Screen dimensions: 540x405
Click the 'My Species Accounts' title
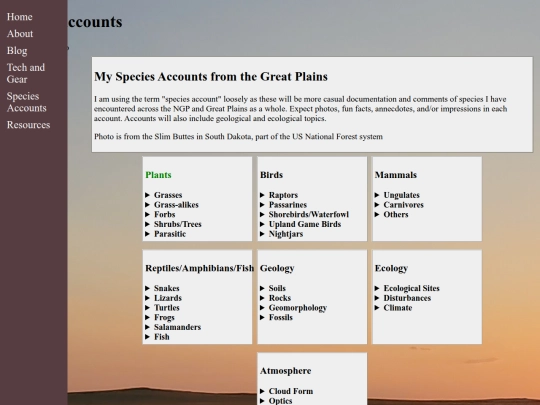tap(211, 76)
